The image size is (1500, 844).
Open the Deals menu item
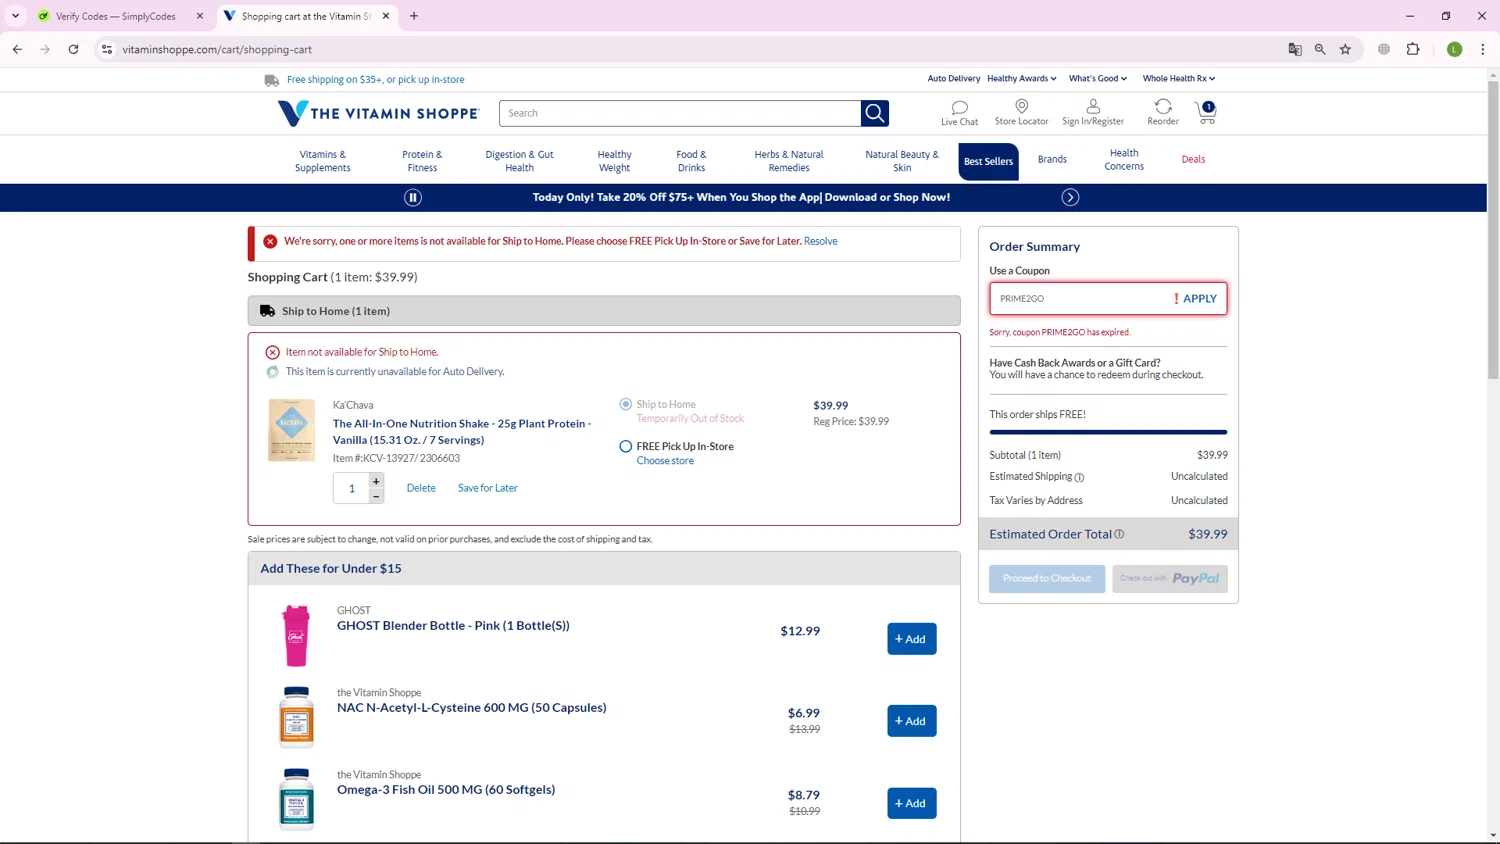click(x=1193, y=160)
